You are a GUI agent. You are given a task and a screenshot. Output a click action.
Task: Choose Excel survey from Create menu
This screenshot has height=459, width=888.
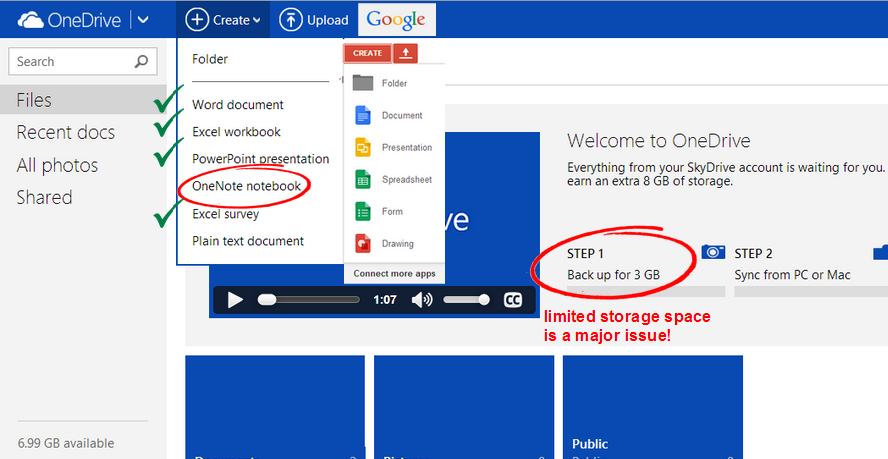coord(225,214)
